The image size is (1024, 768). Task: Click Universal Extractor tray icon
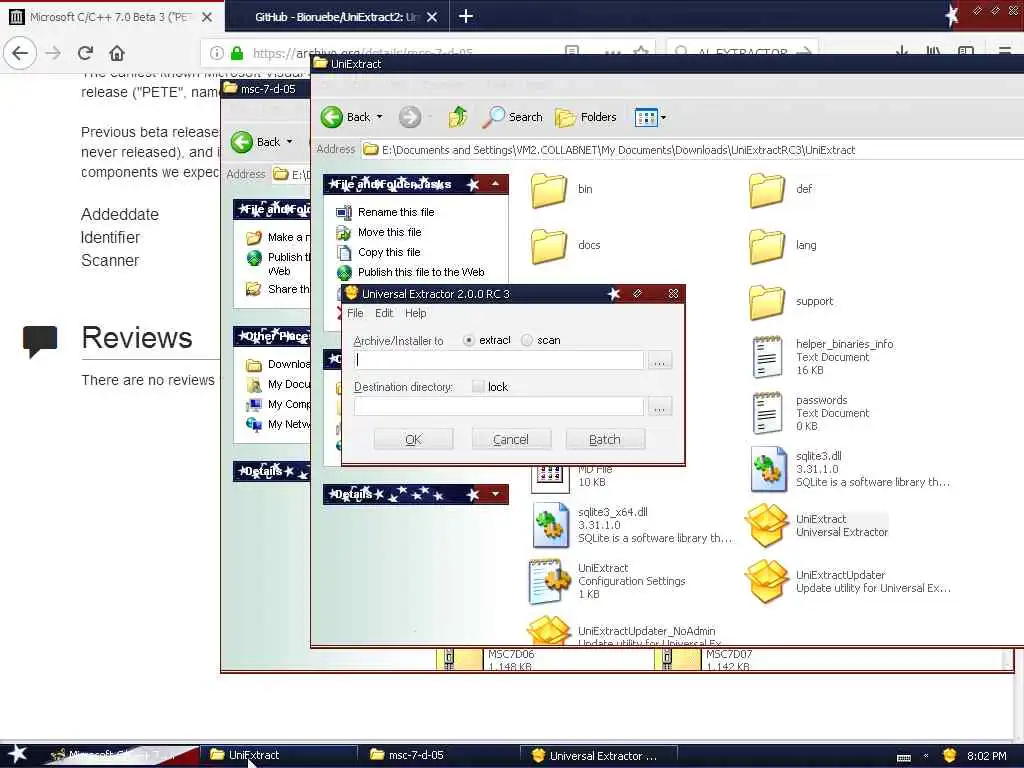coord(950,756)
